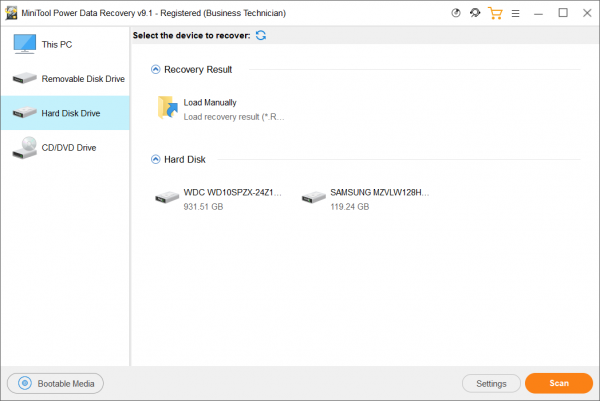
Task: Open the CD/DVD Drive tab
Action: click(65, 147)
